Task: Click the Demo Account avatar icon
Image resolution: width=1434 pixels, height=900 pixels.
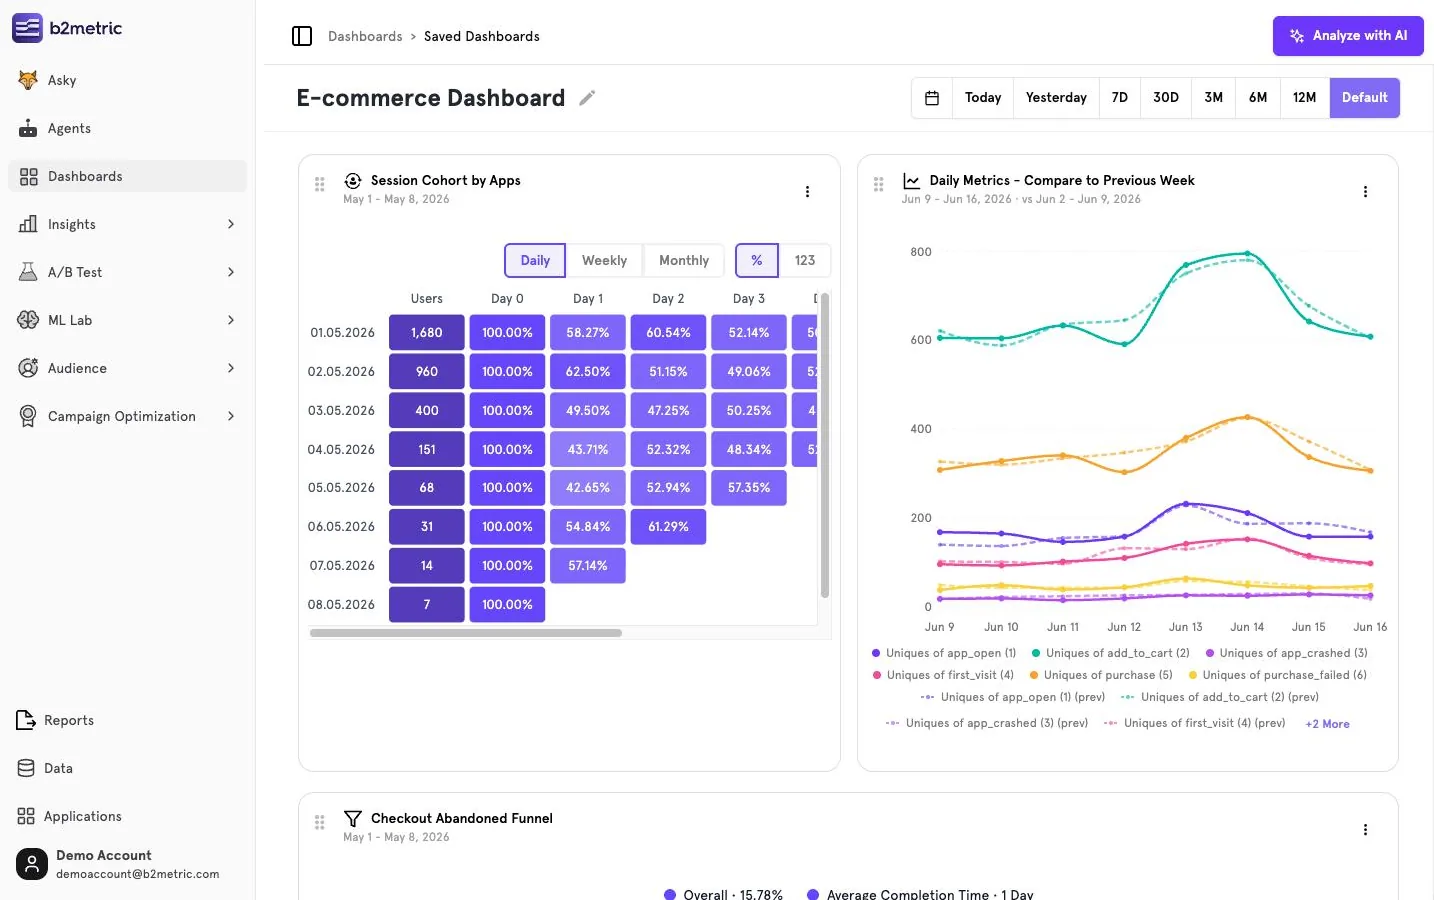Action: (32, 864)
